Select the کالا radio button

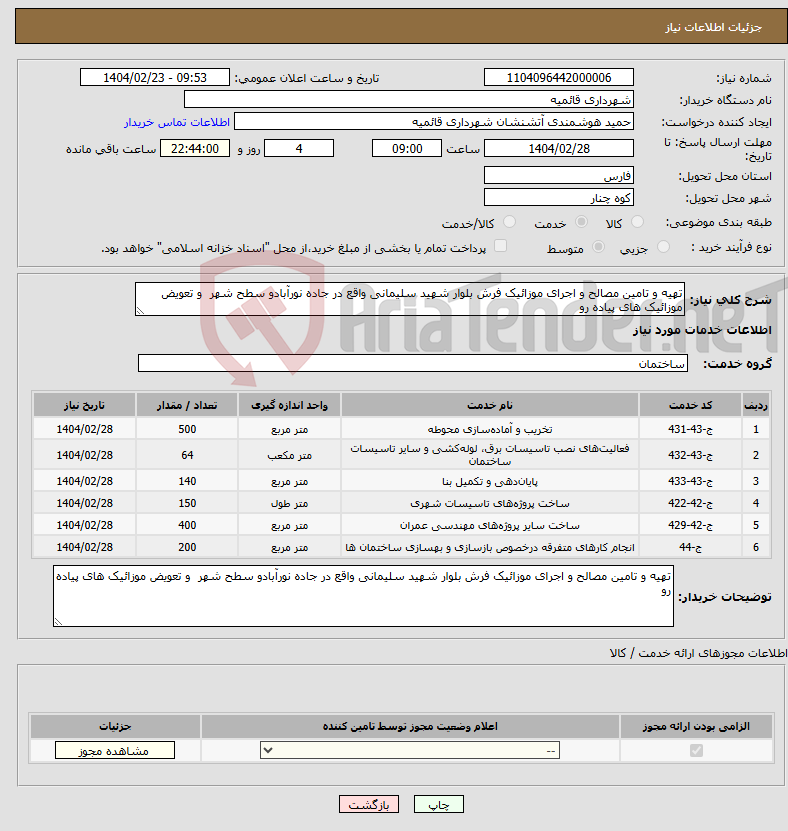coord(638,222)
